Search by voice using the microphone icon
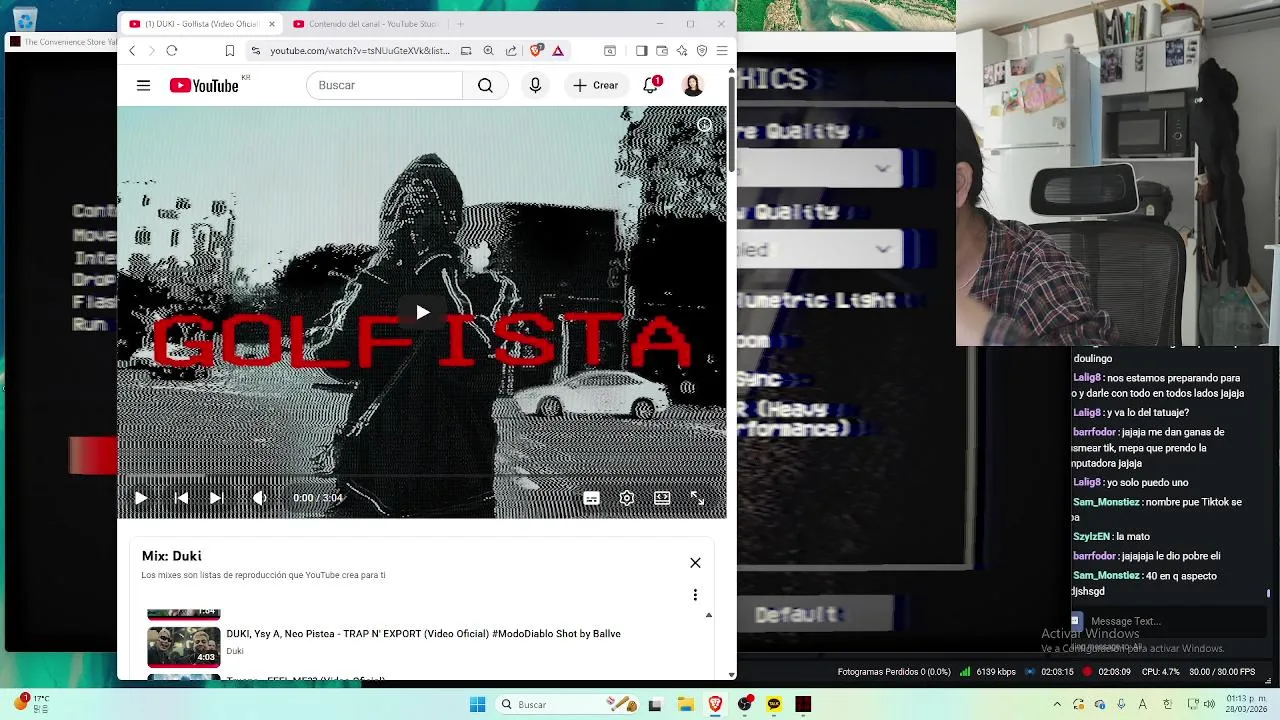The width and height of the screenshot is (1280, 720). click(x=535, y=86)
